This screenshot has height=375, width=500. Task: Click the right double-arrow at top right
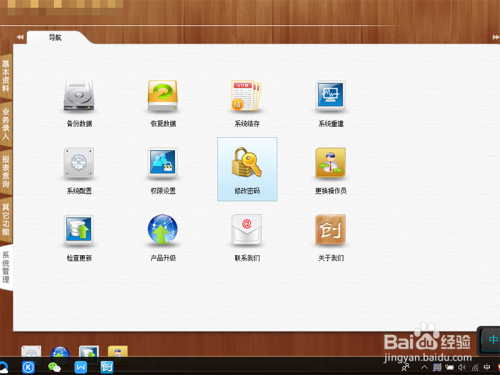496,37
